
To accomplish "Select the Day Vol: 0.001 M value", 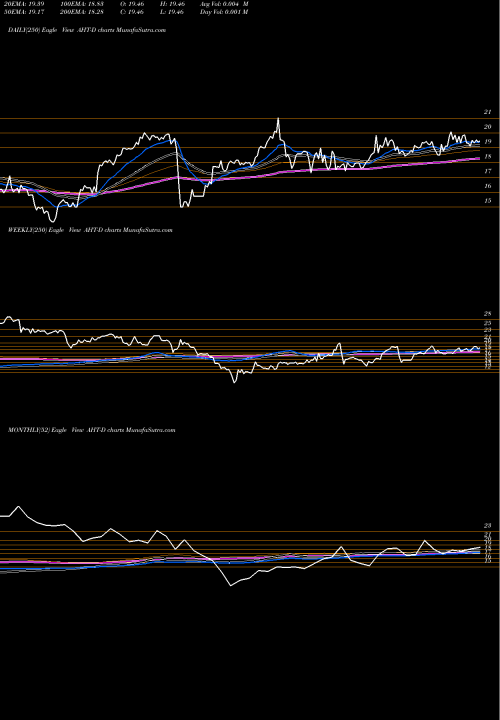I will point(224,12).
